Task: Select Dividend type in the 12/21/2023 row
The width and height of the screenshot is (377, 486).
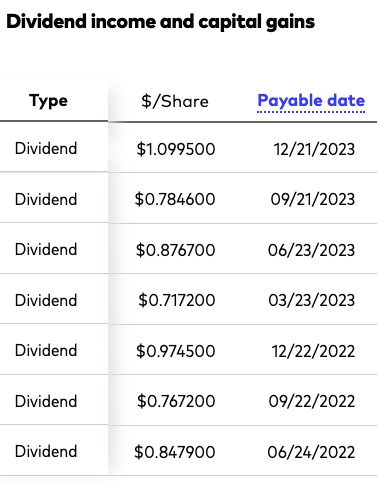Action: (46, 148)
